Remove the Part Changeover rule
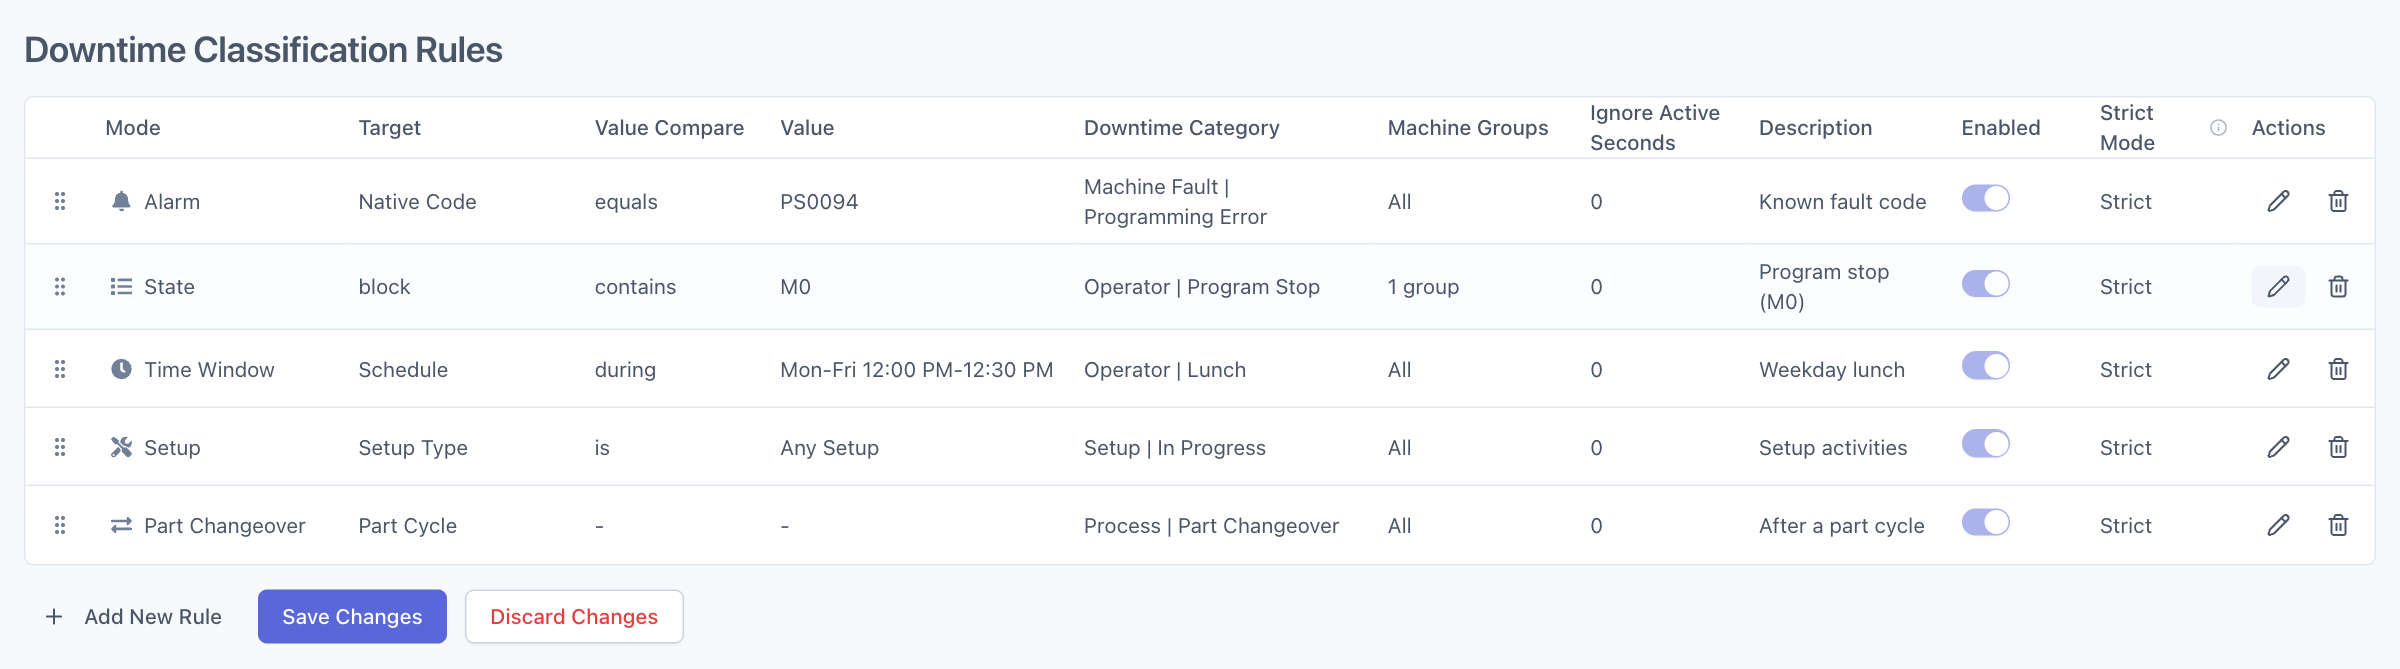The image size is (2400, 669). click(2338, 525)
